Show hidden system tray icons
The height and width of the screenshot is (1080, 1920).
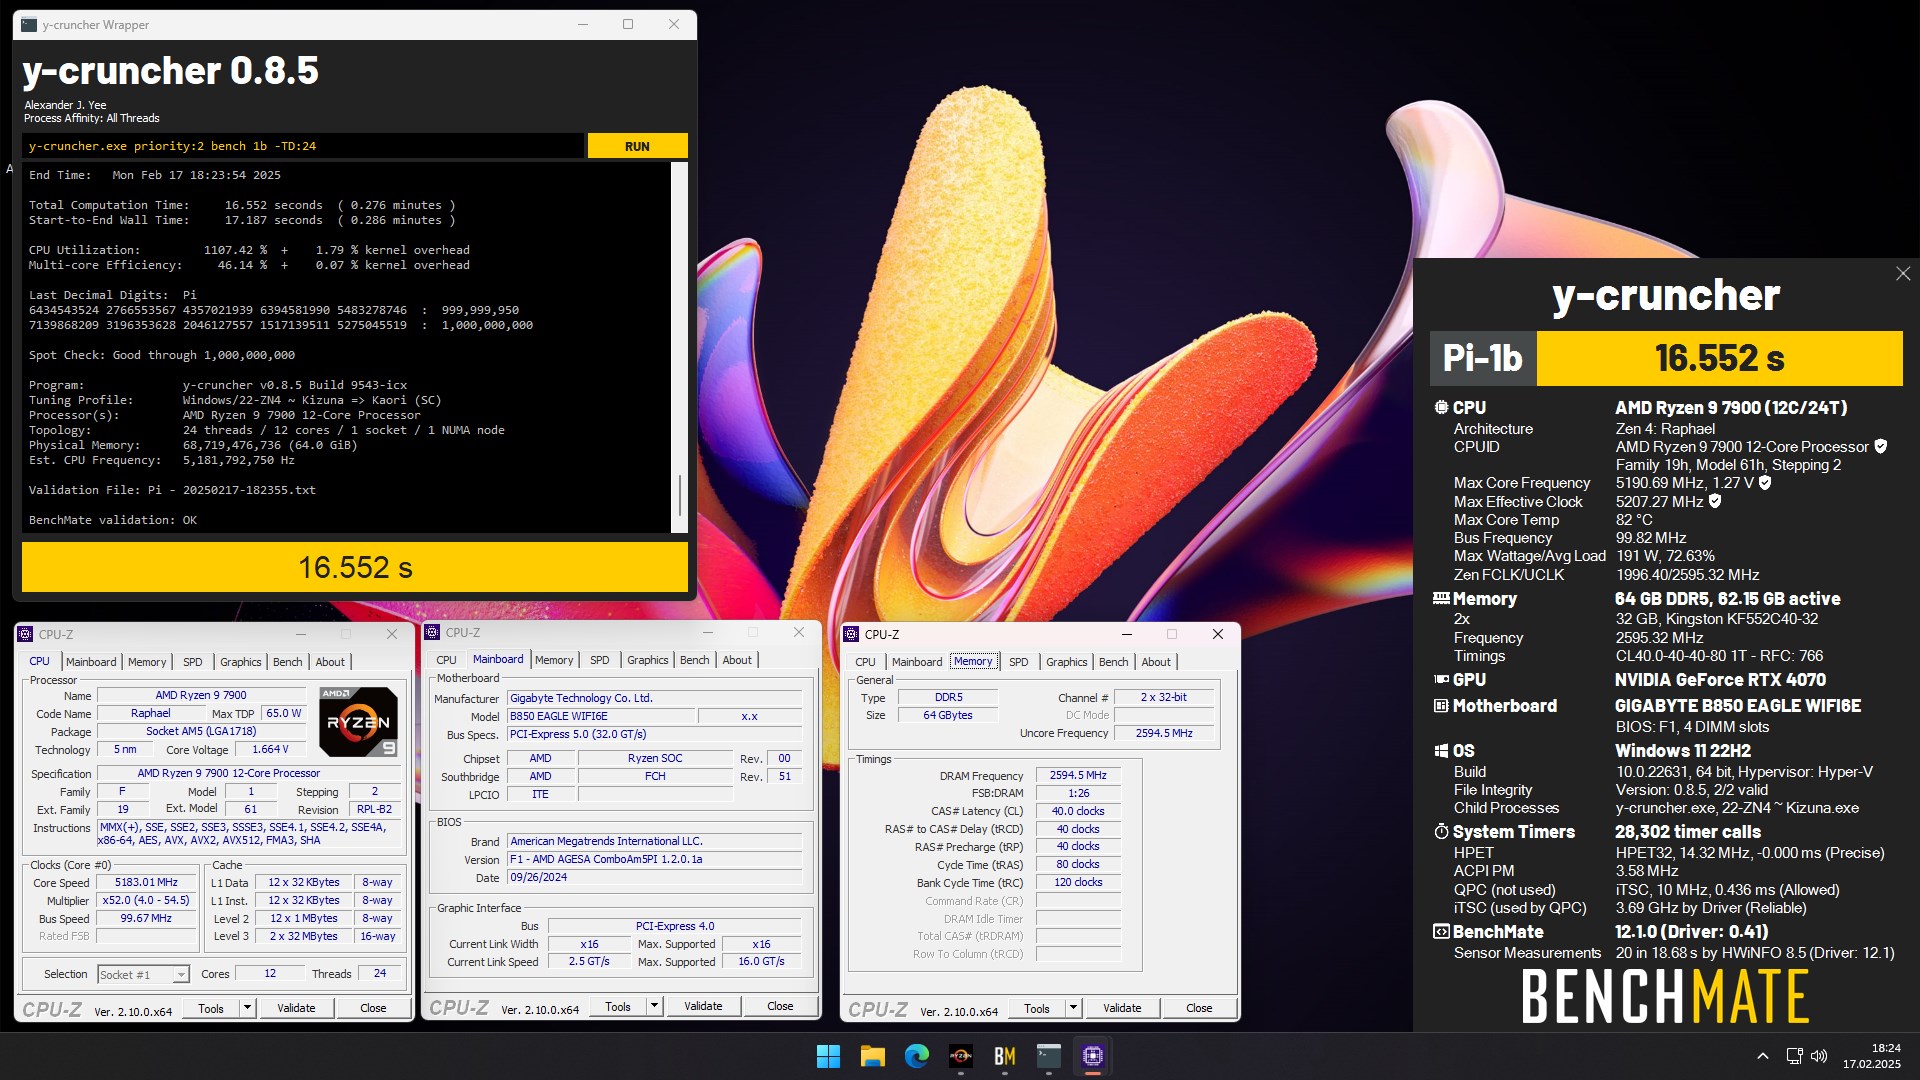click(x=1763, y=1056)
